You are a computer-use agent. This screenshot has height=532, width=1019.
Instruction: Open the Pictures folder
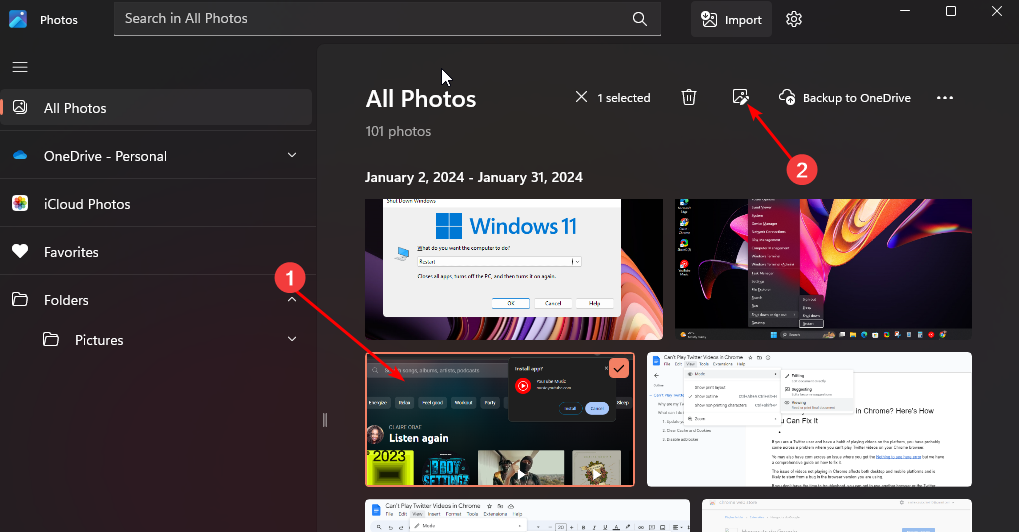click(156, 340)
